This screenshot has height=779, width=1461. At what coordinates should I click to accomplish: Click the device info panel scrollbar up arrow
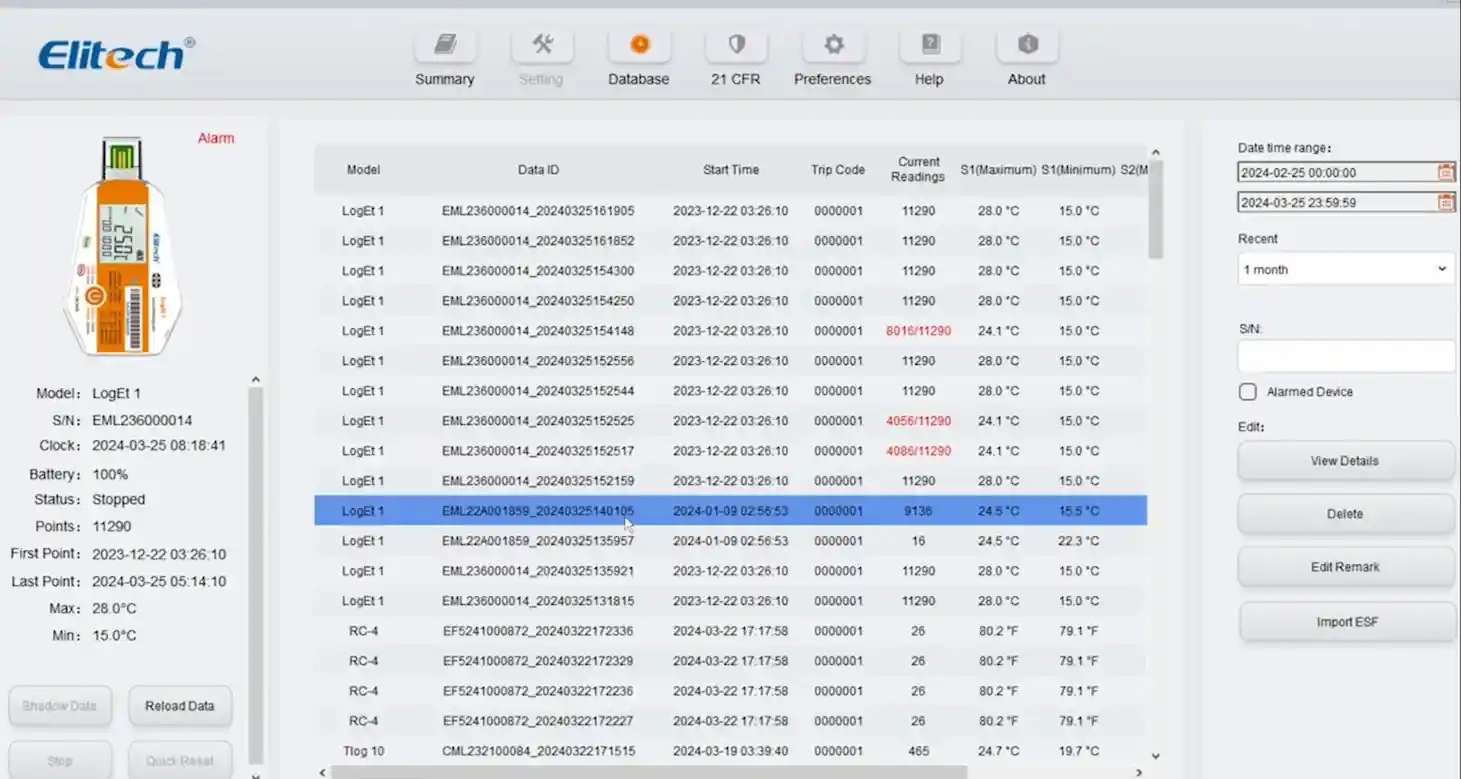[x=255, y=380]
